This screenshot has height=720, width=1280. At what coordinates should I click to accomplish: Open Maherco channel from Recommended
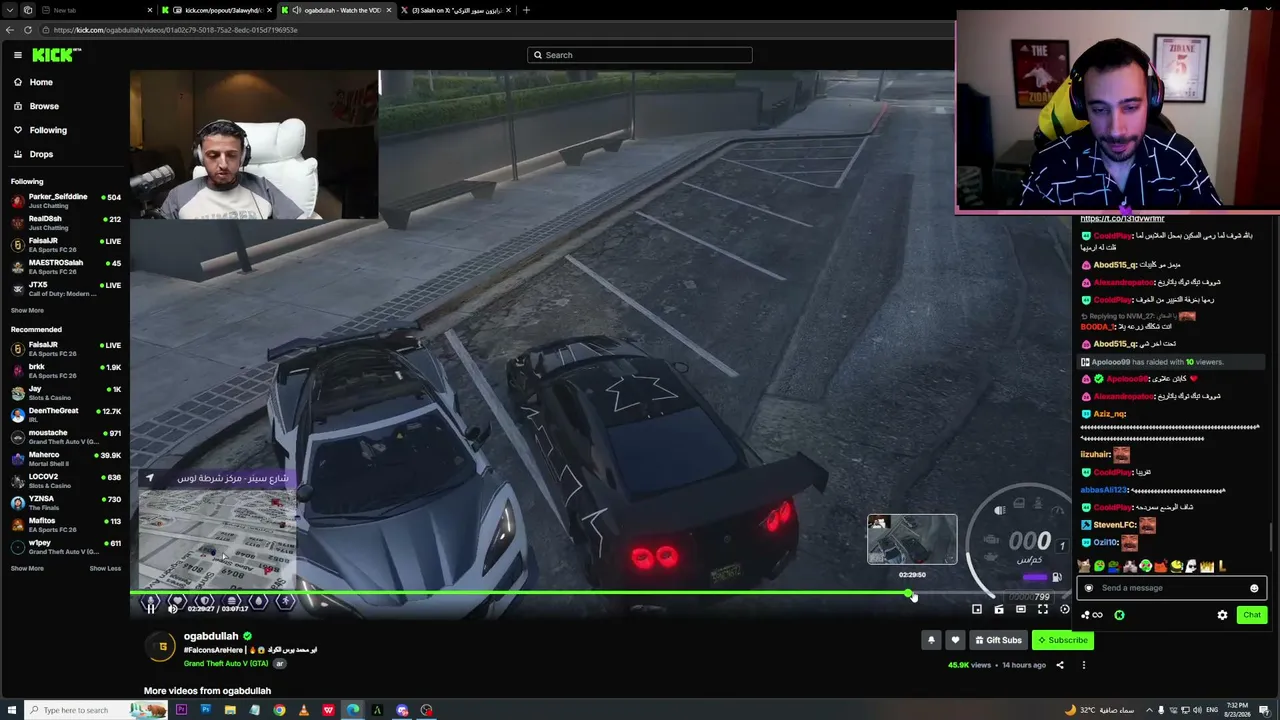point(65,459)
